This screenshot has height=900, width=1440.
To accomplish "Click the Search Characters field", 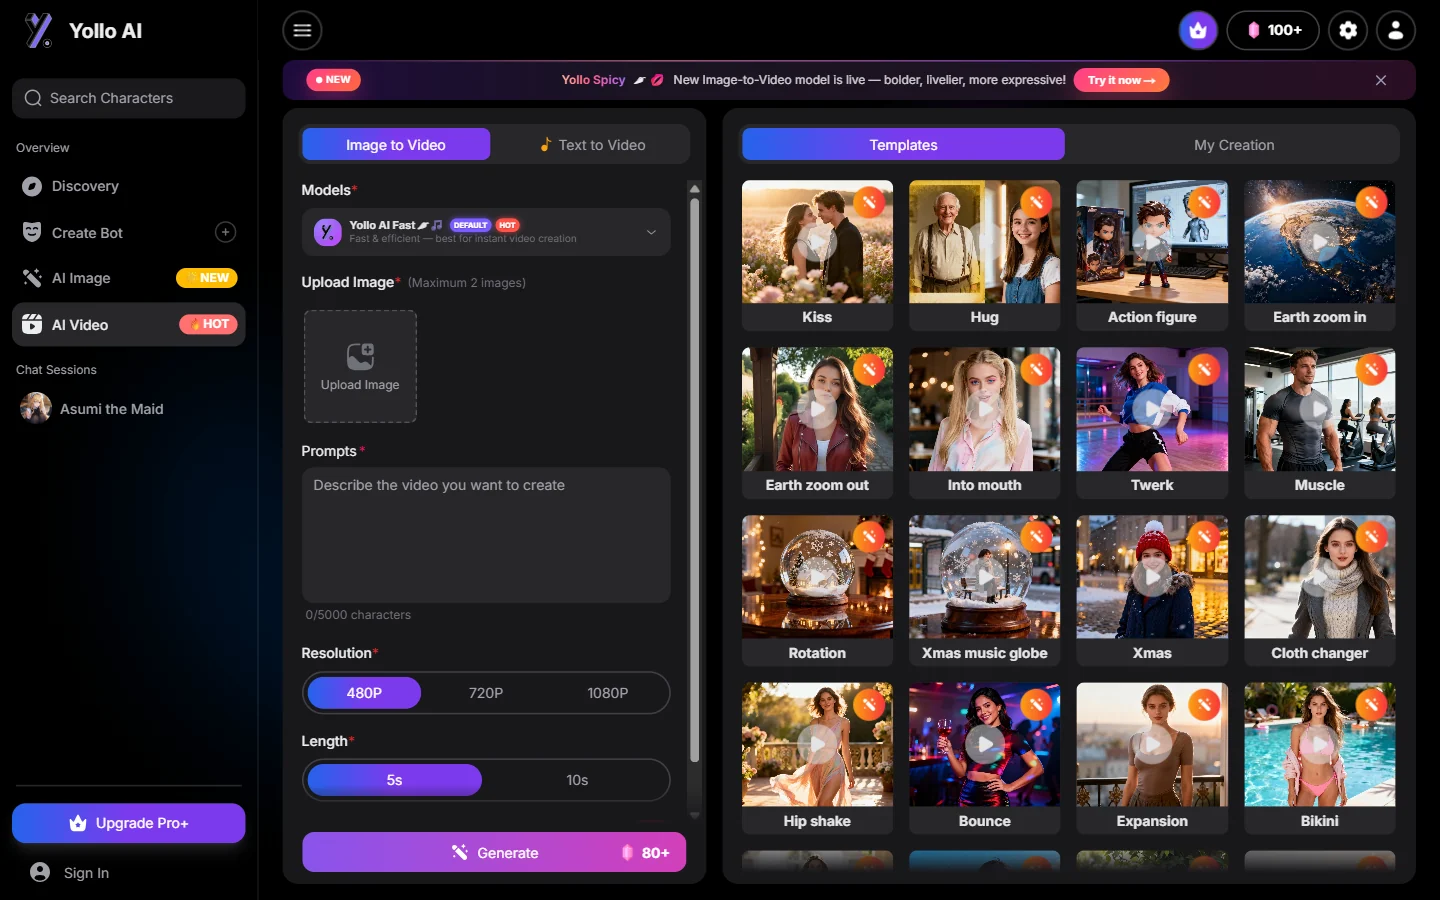I will [128, 98].
